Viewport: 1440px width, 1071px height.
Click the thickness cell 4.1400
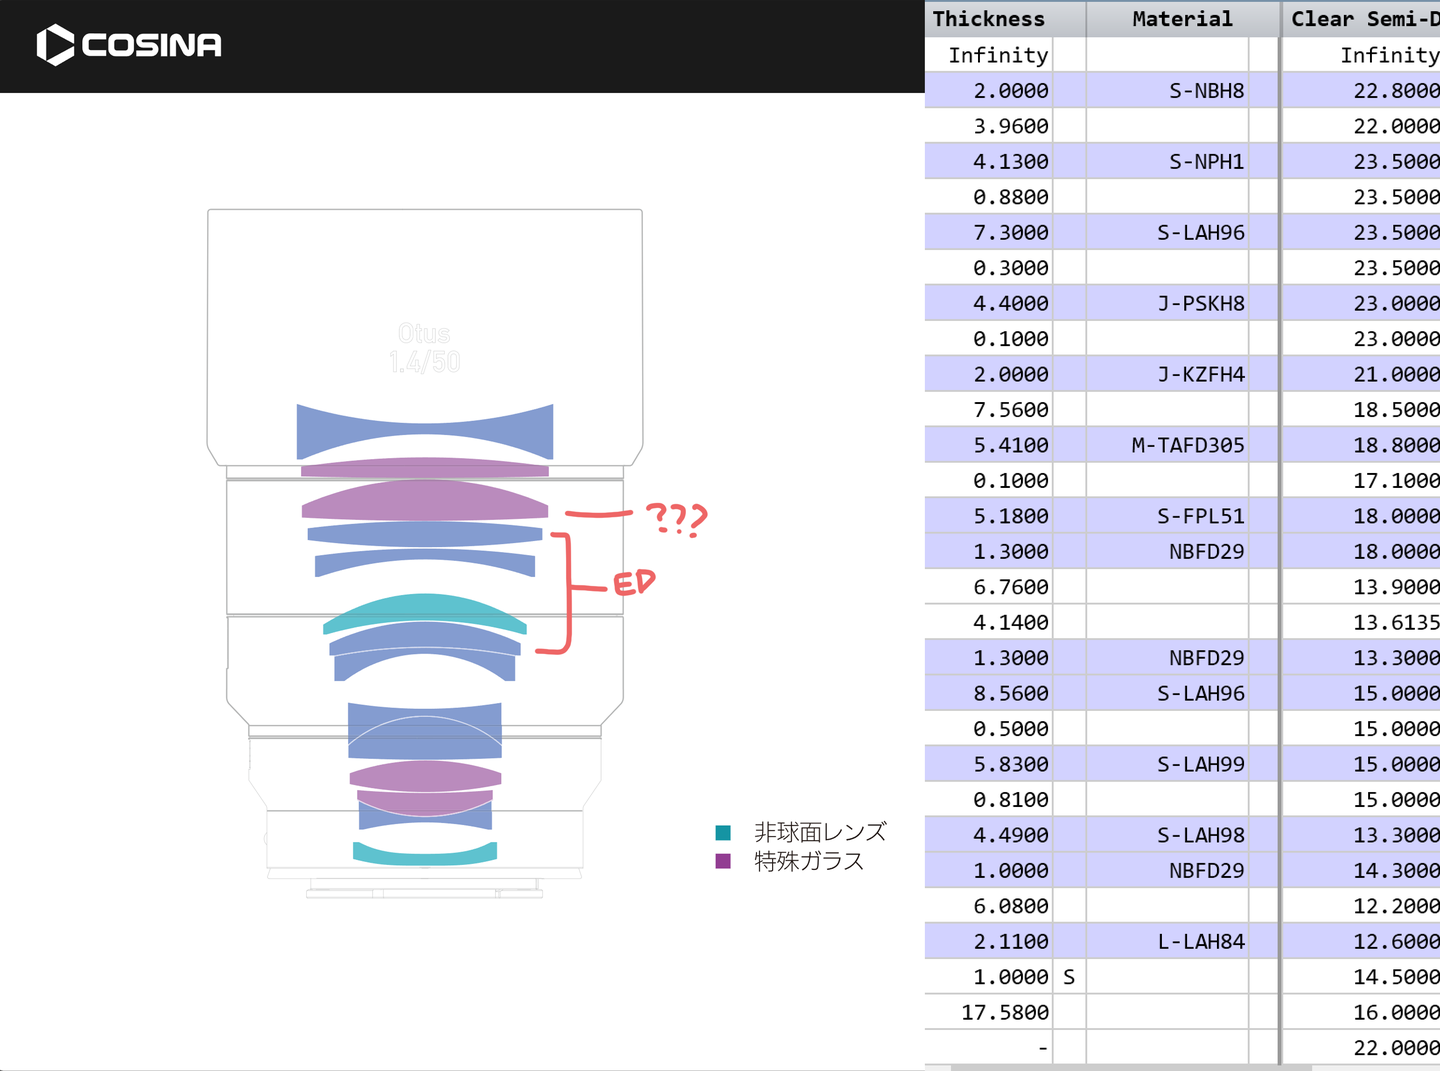pos(989,623)
